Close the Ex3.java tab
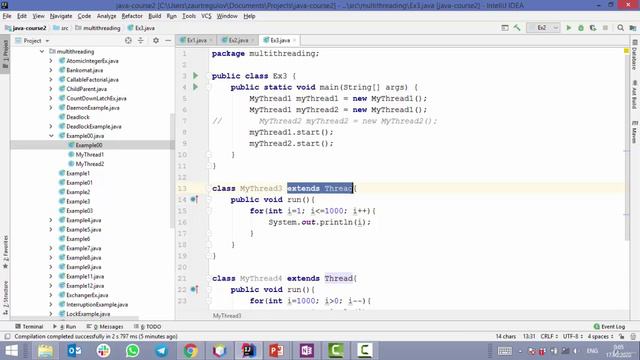The image size is (640, 360). [x=294, y=40]
